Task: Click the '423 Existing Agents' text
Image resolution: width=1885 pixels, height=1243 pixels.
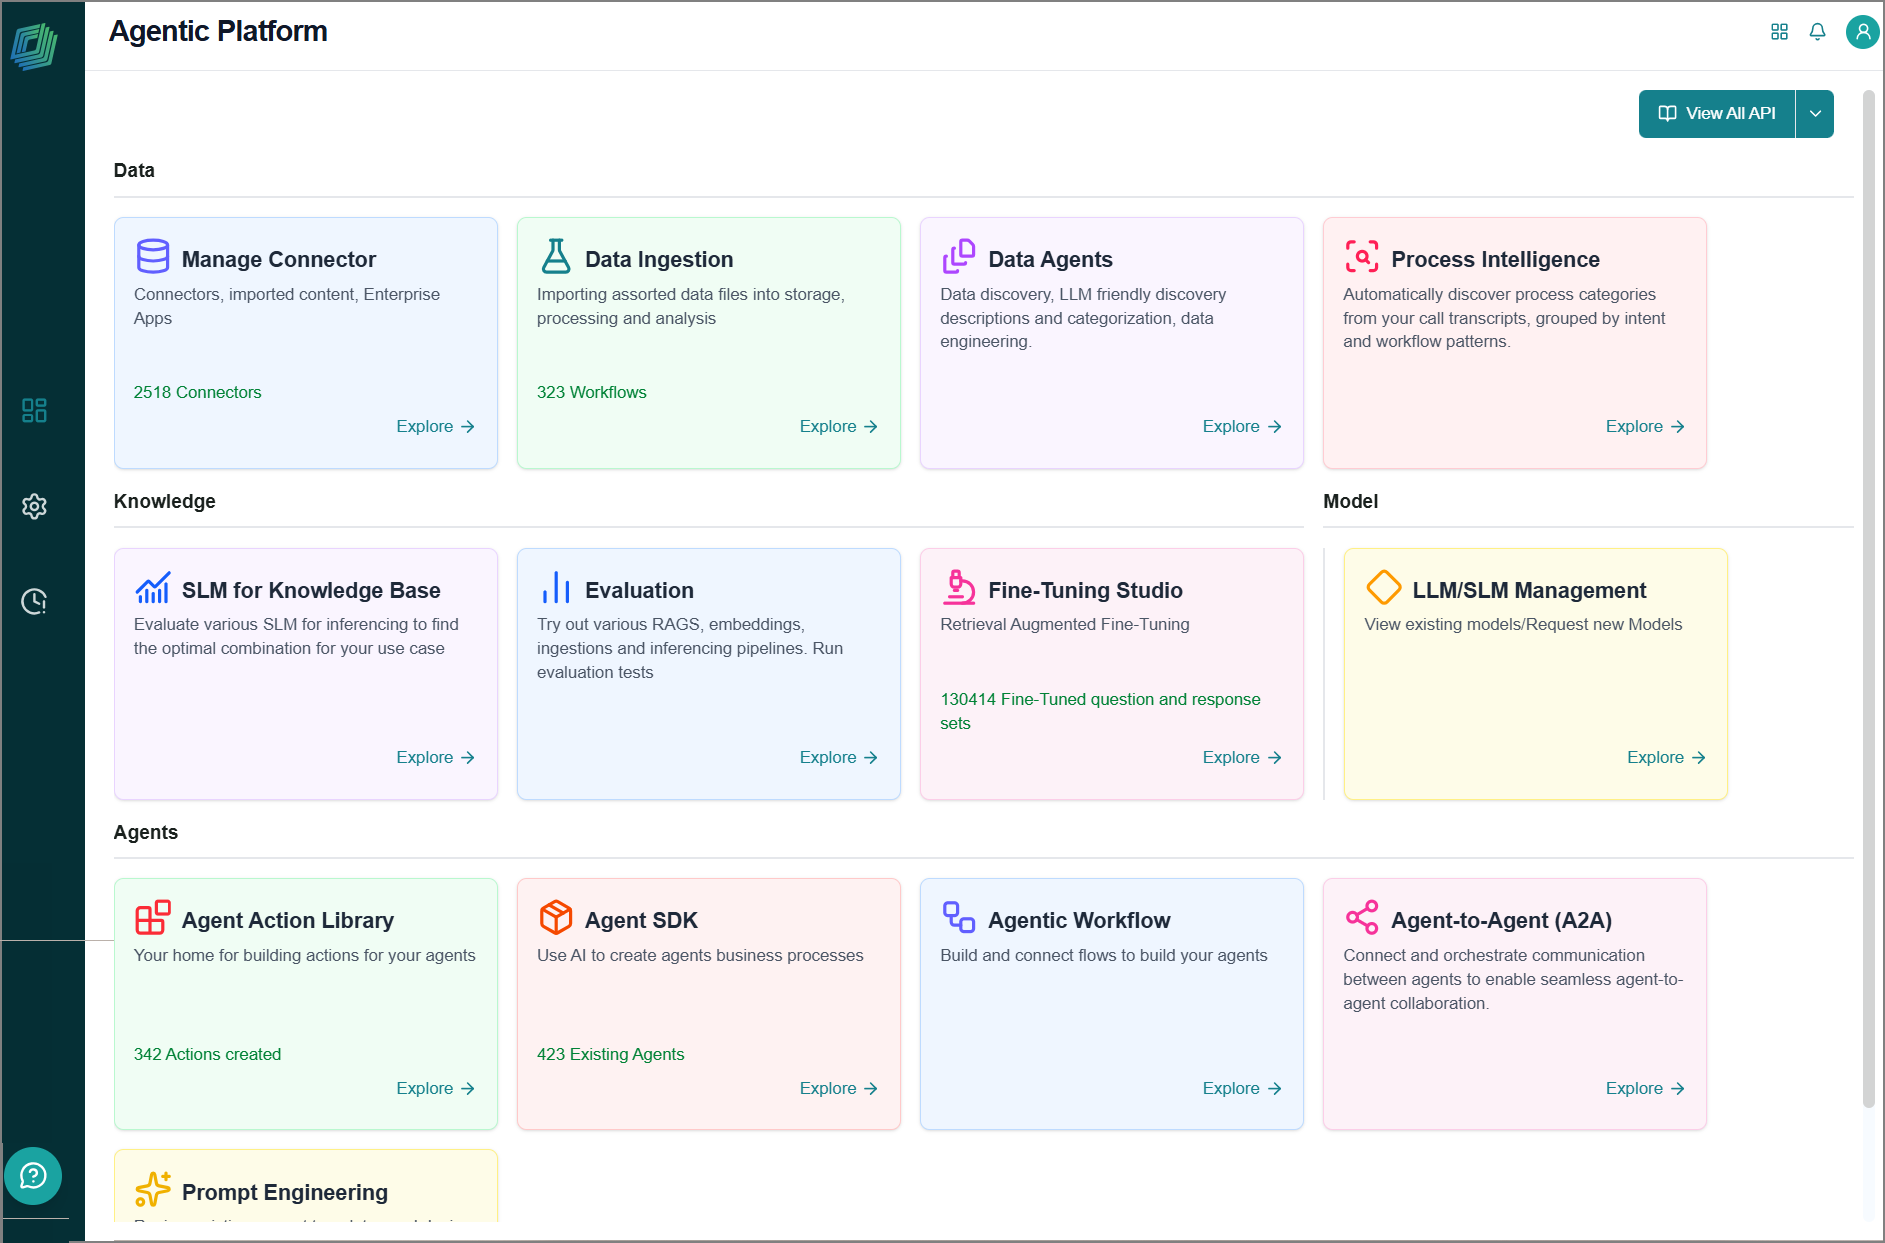Action: (610, 1054)
